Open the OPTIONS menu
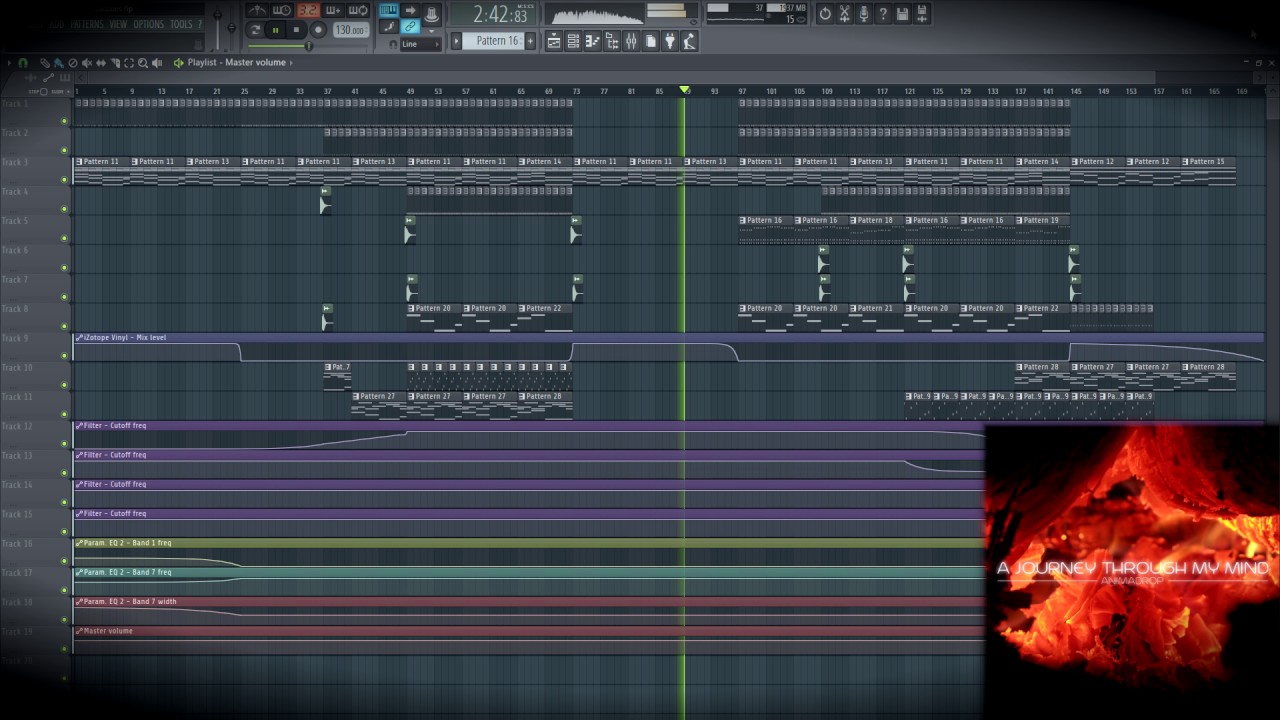The image size is (1280, 720). tap(148, 24)
